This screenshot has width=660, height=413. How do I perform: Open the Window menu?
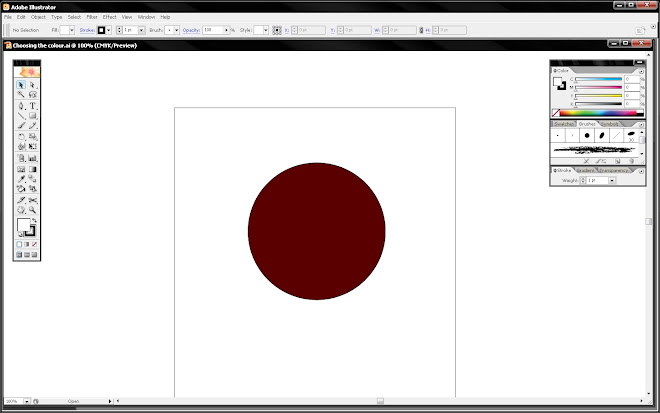[x=146, y=17]
